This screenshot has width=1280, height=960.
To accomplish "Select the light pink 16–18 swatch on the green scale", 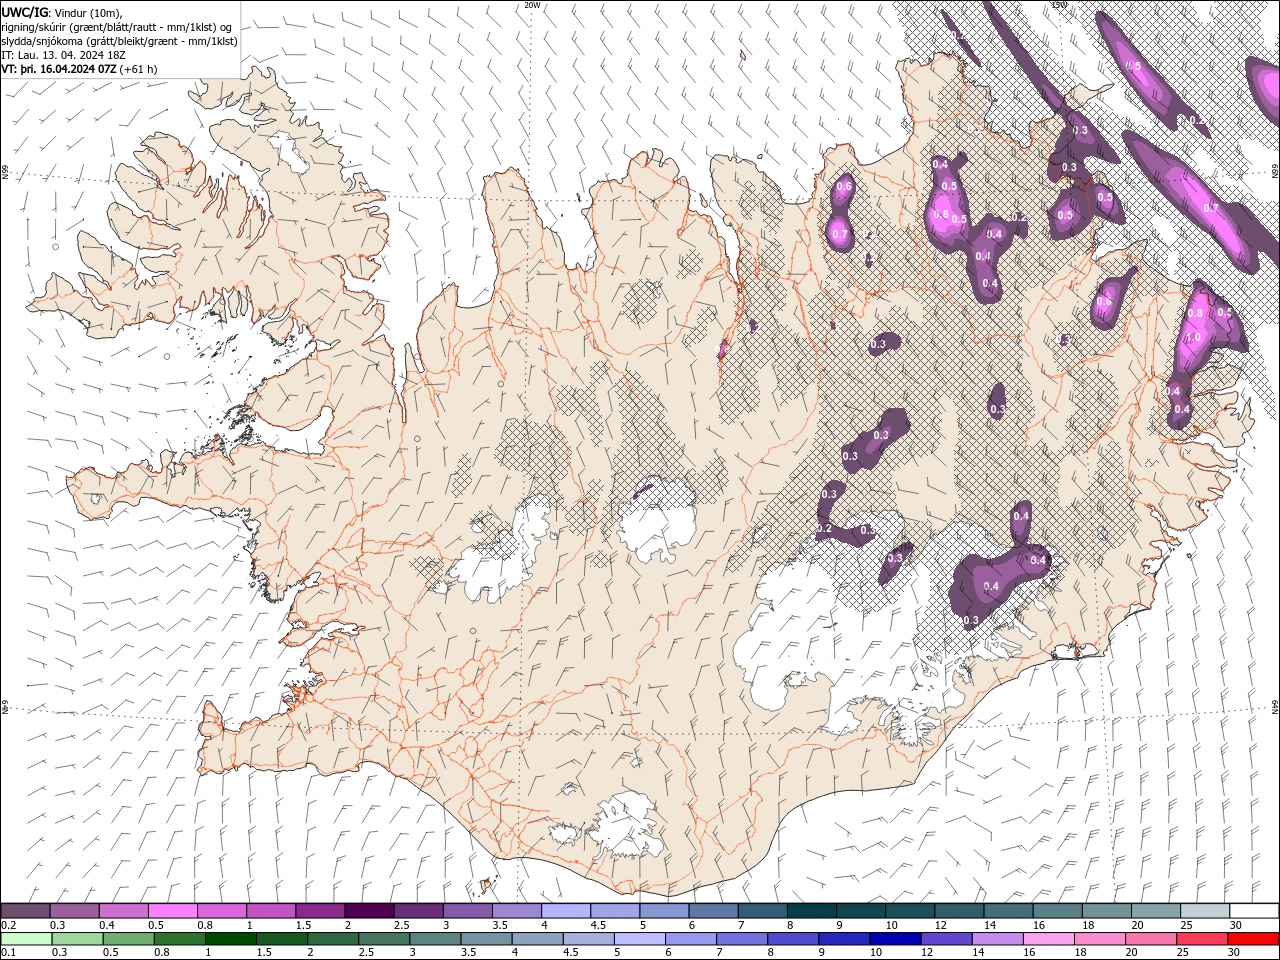I will point(1047,939).
